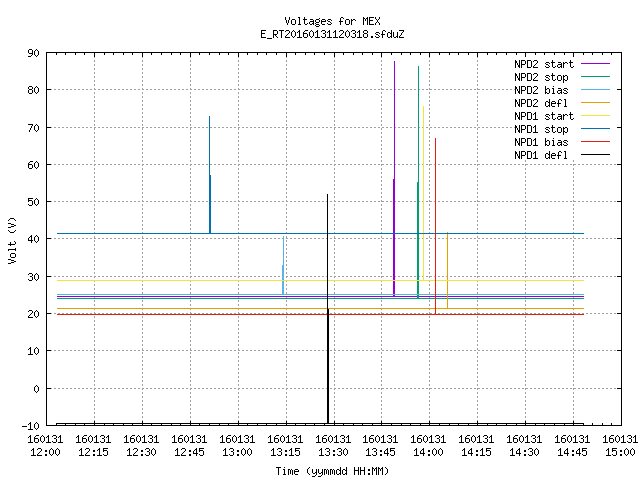Click the 'NPD1 start' legend label
Viewport: 640px width, 480px height.
pos(544,116)
